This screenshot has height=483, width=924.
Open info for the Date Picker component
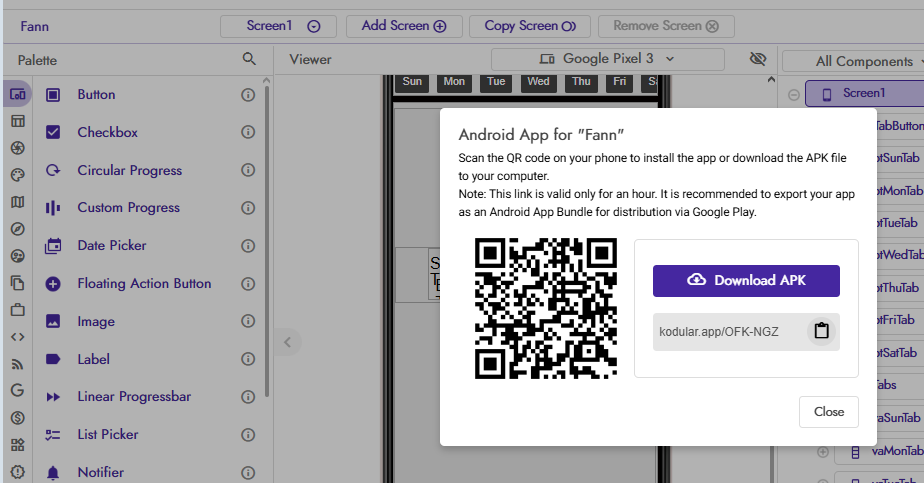(x=248, y=246)
